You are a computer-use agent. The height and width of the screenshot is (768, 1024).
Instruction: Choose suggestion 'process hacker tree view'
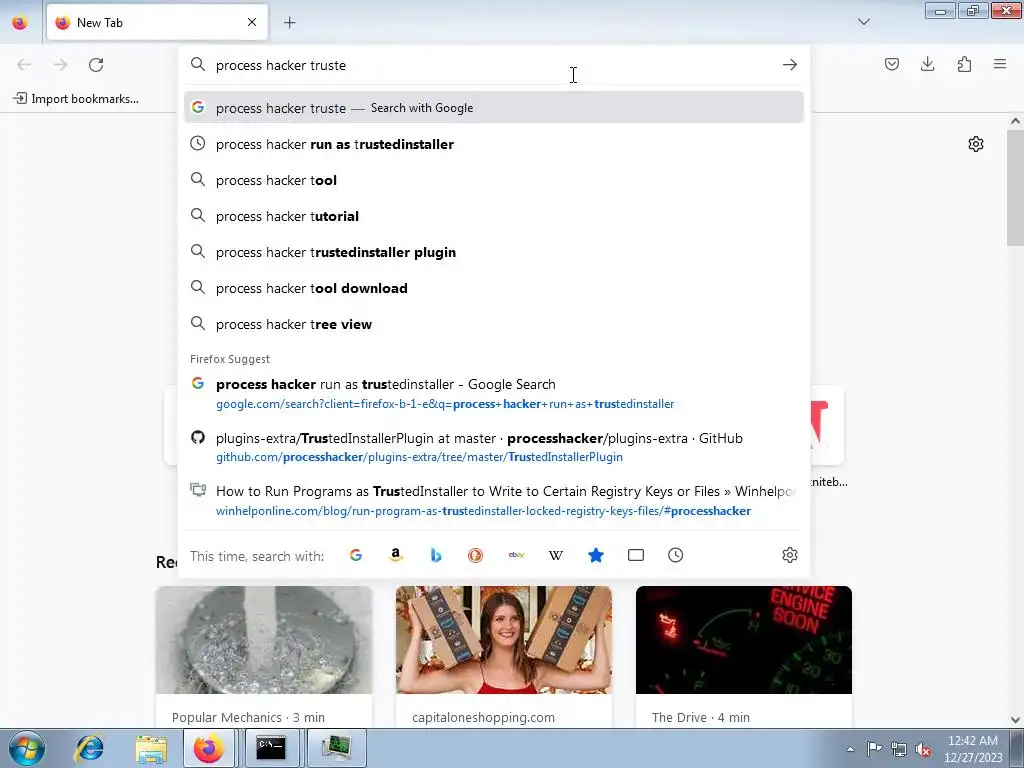tap(494, 324)
